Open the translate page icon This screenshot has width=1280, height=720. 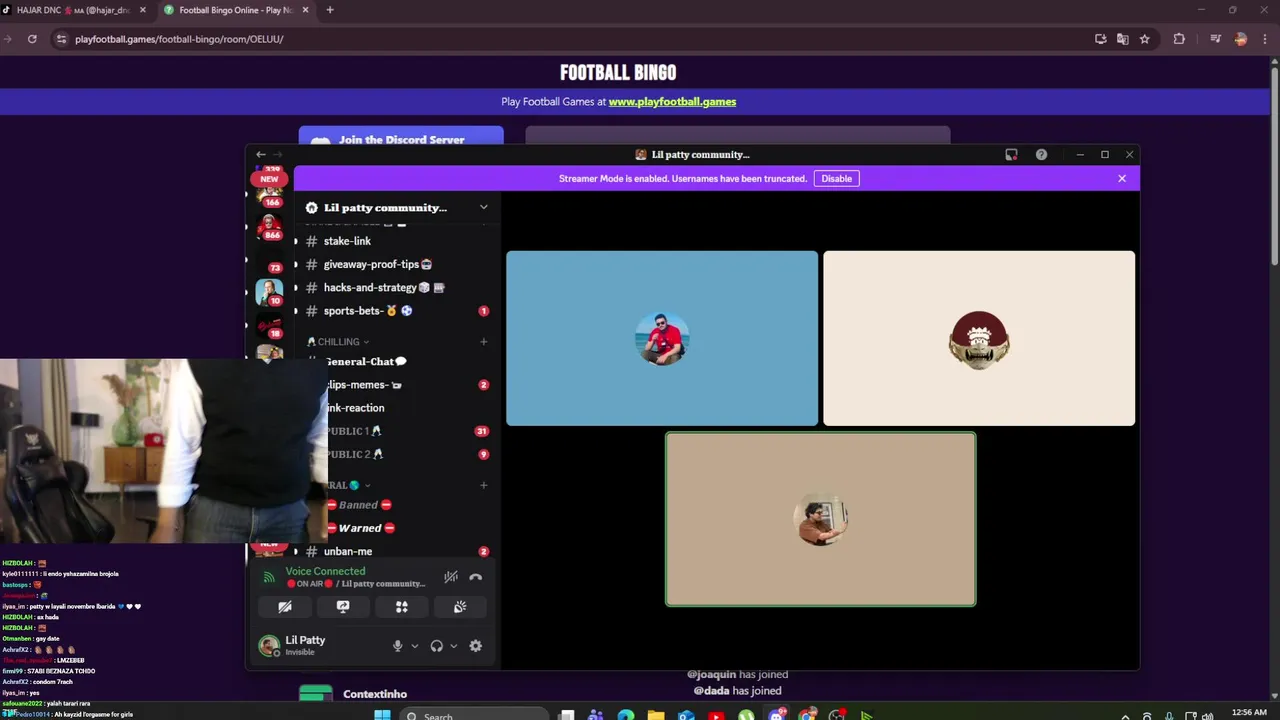[1122, 39]
